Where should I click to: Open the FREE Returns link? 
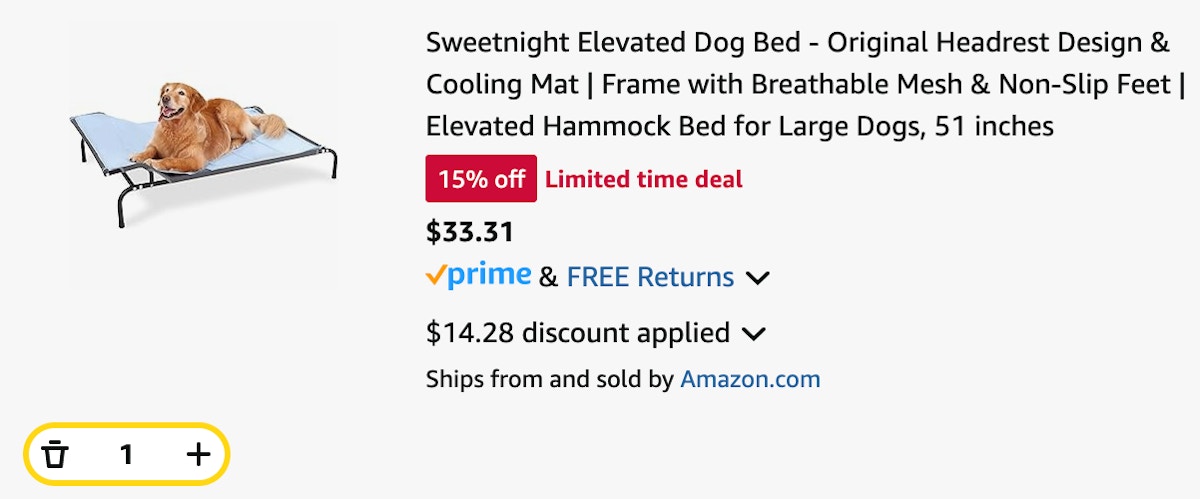pyautogui.click(x=650, y=277)
